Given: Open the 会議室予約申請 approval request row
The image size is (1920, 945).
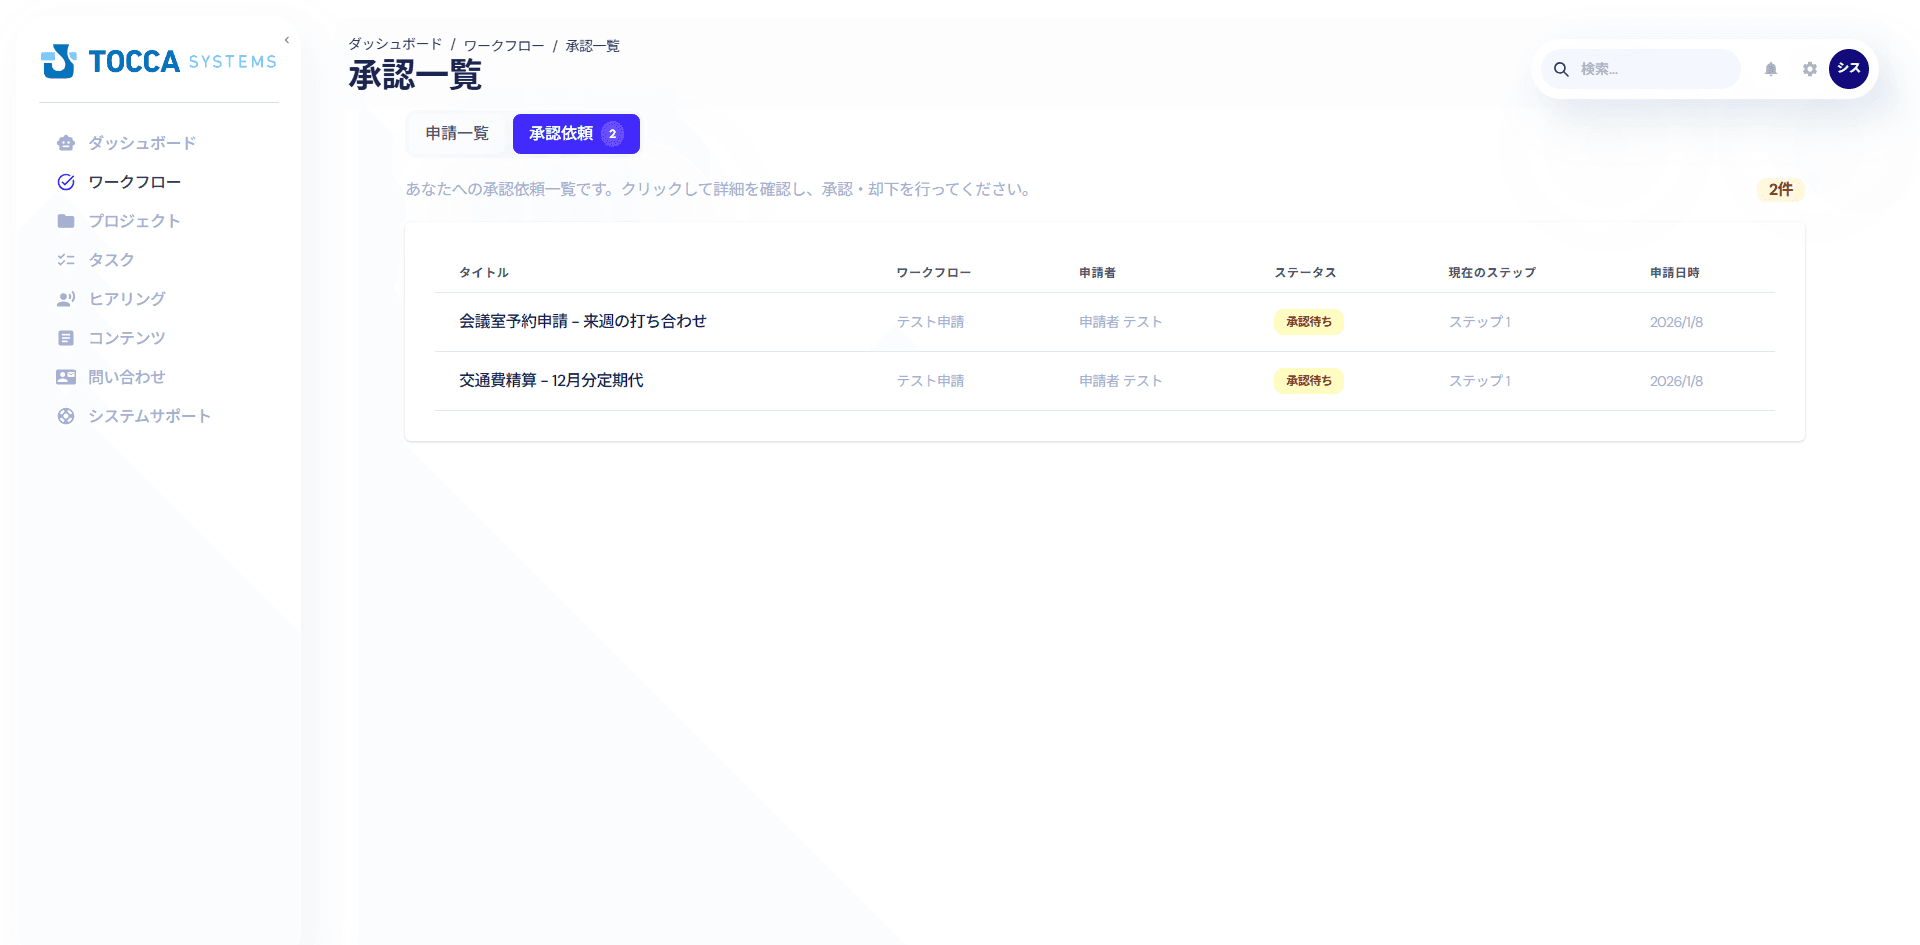Looking at the screenshot, I should [x=582, y=321].
